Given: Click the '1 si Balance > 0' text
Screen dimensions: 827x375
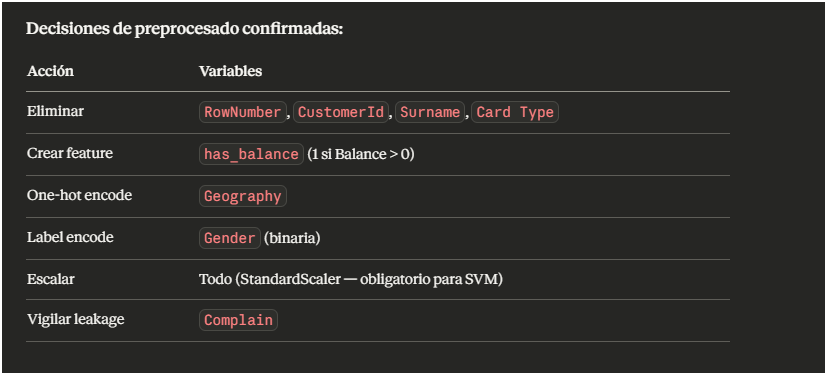Looking at the screenshot, I should point(360,155).
